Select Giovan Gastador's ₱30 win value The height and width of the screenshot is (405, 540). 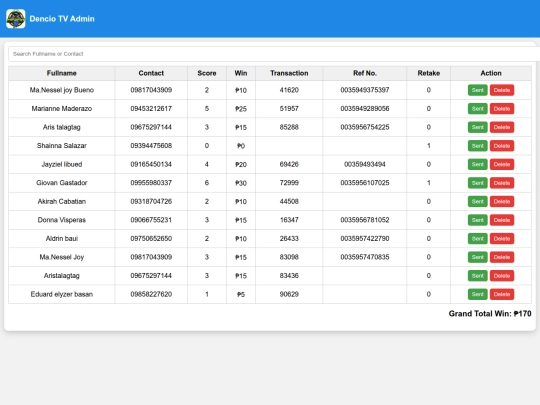[x=241, y=183]
